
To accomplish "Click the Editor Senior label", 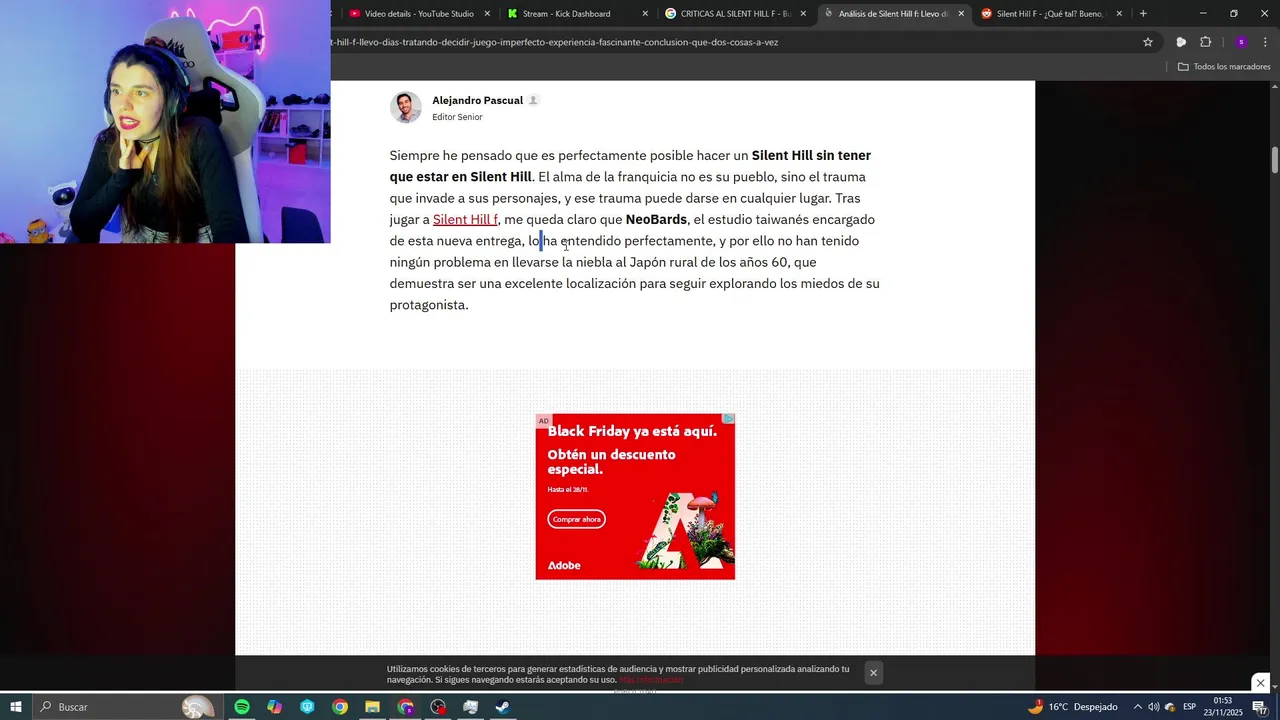I will (457, 117).
